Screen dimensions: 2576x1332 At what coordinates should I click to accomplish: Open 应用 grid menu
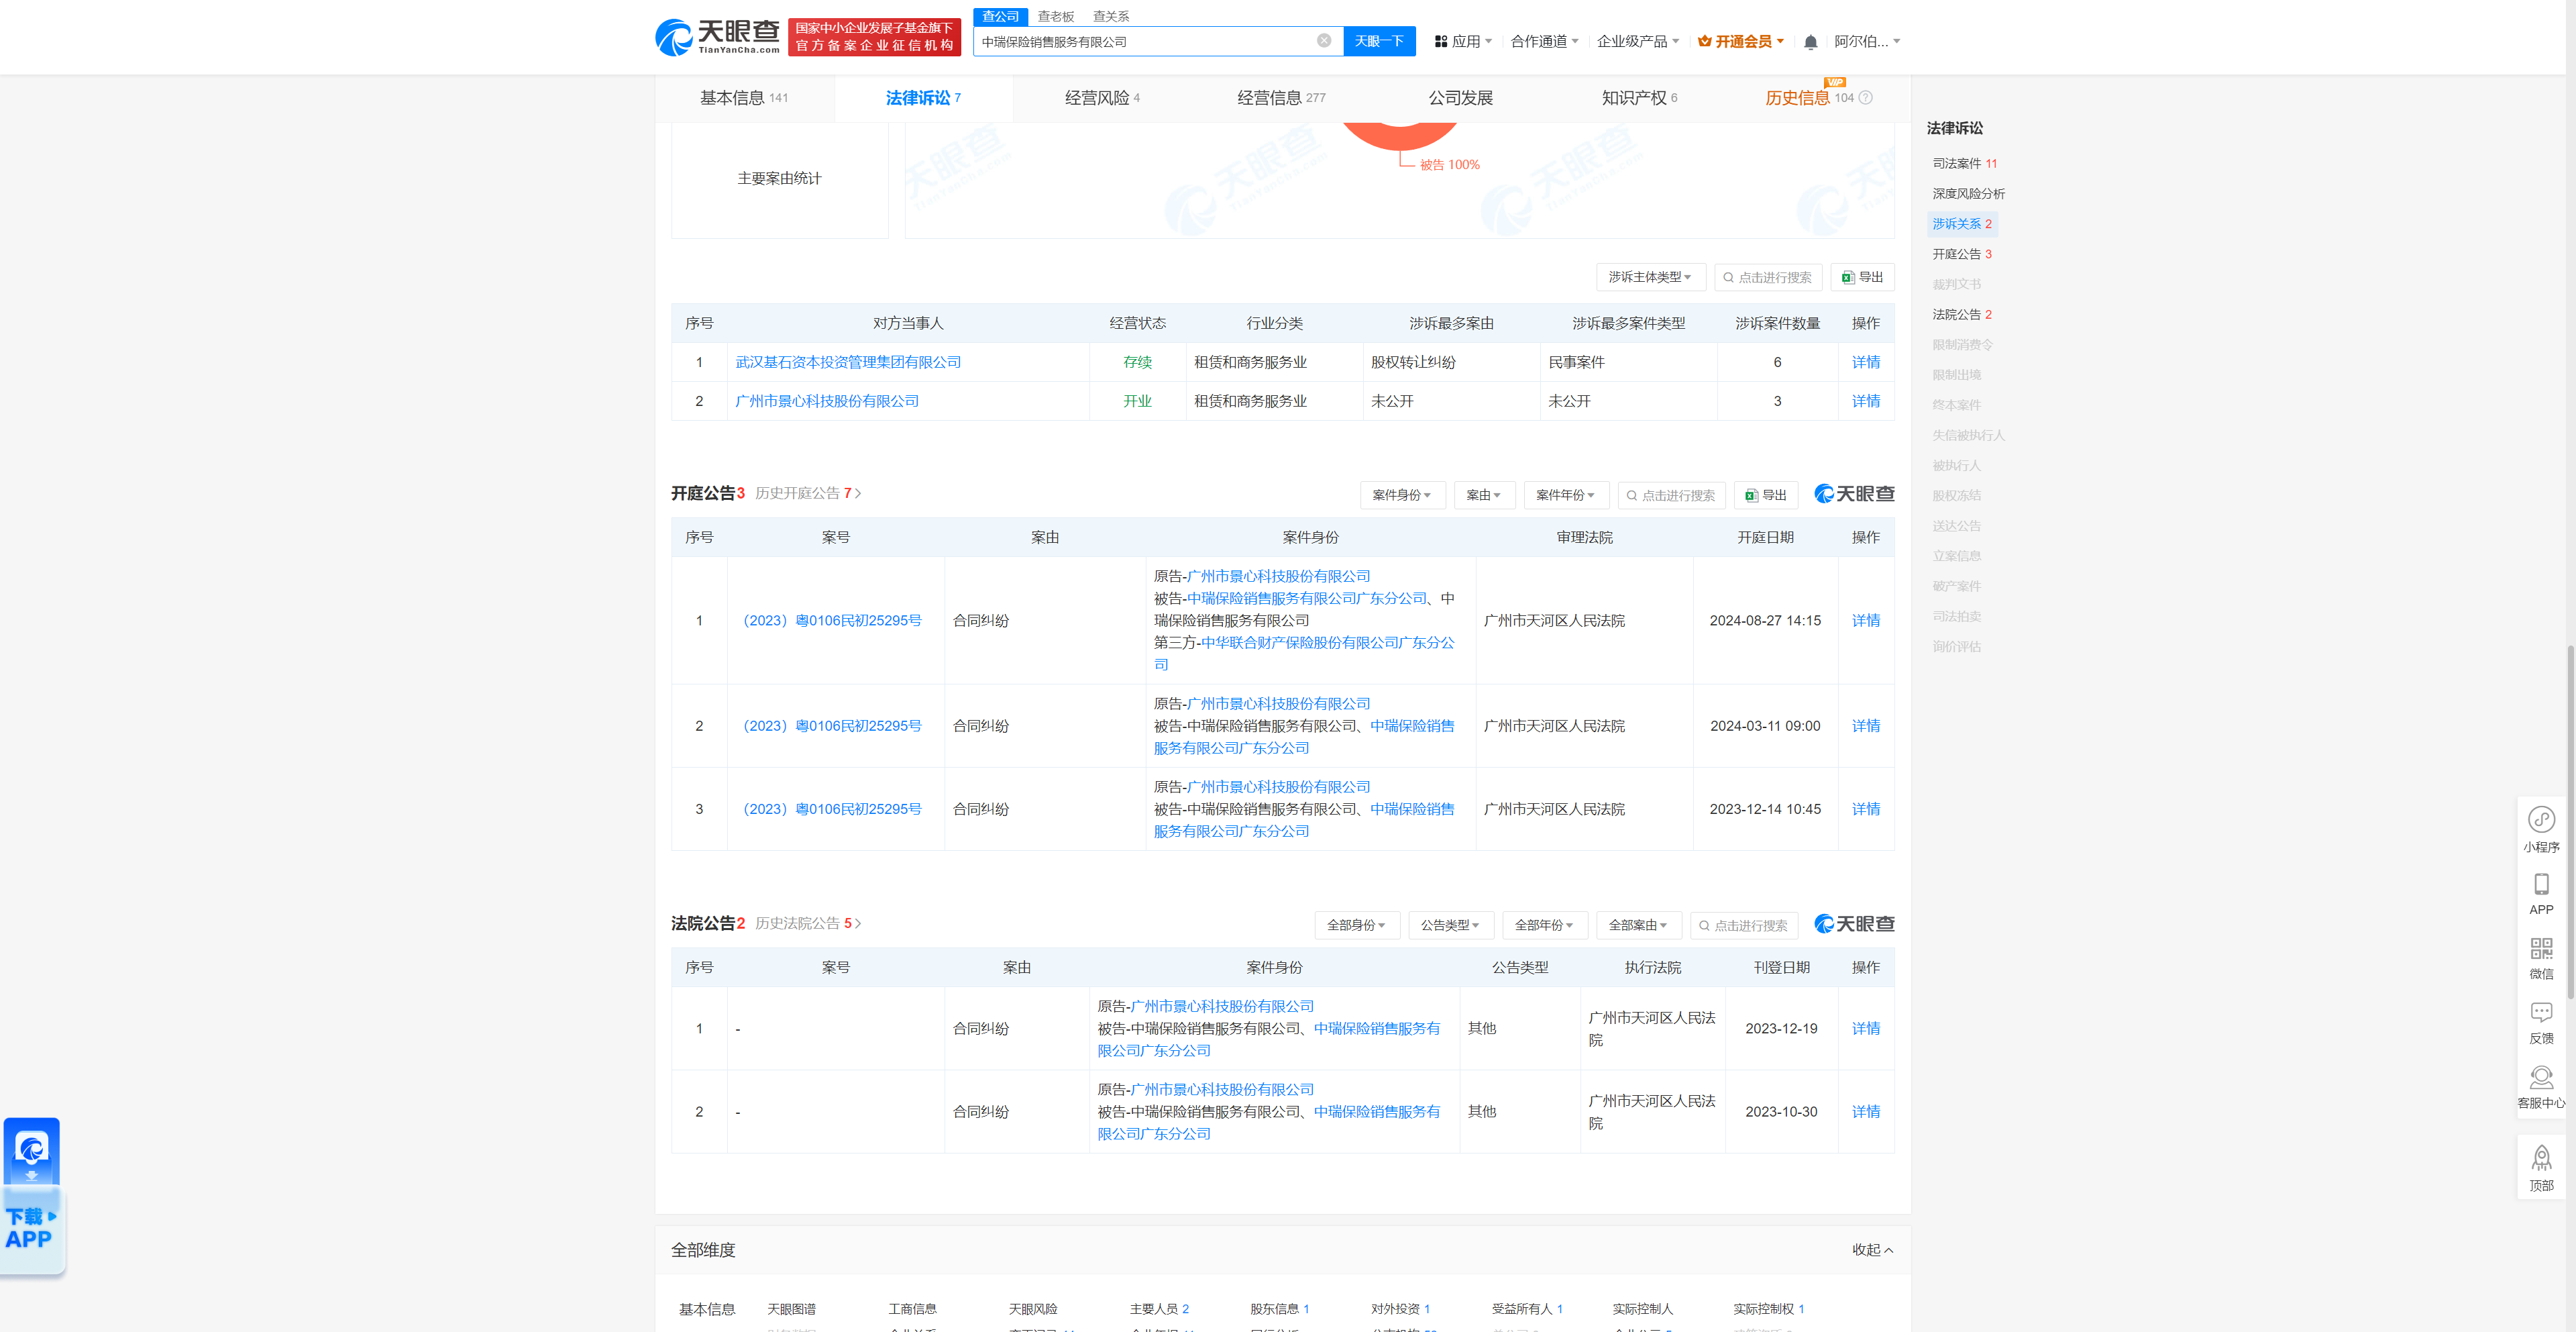click(x=1463, y=42)
